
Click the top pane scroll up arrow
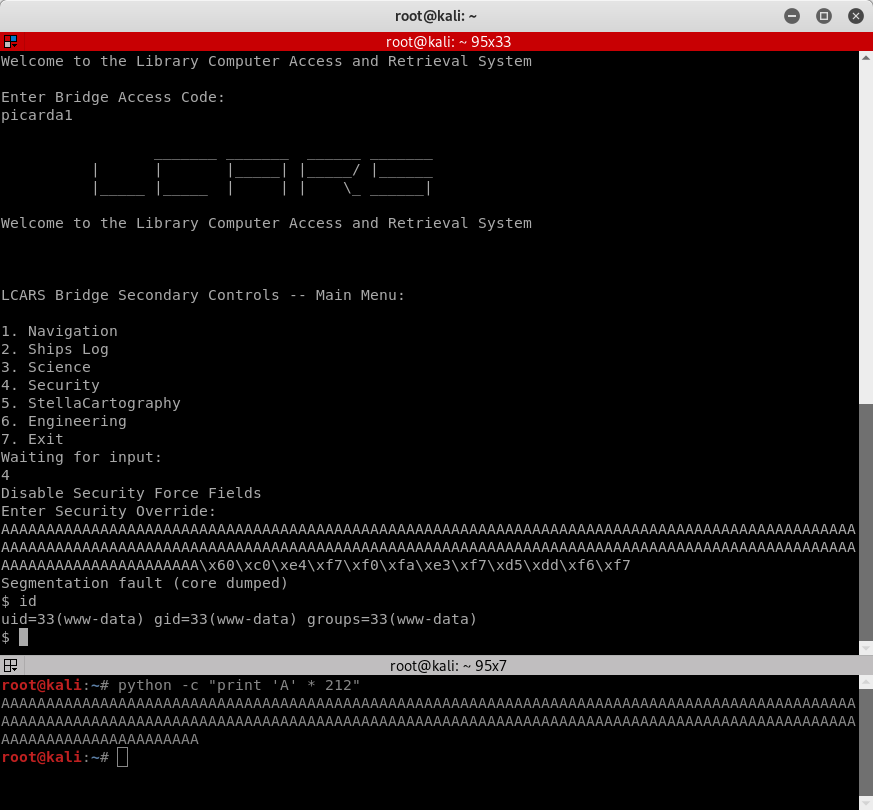point(866,57)
